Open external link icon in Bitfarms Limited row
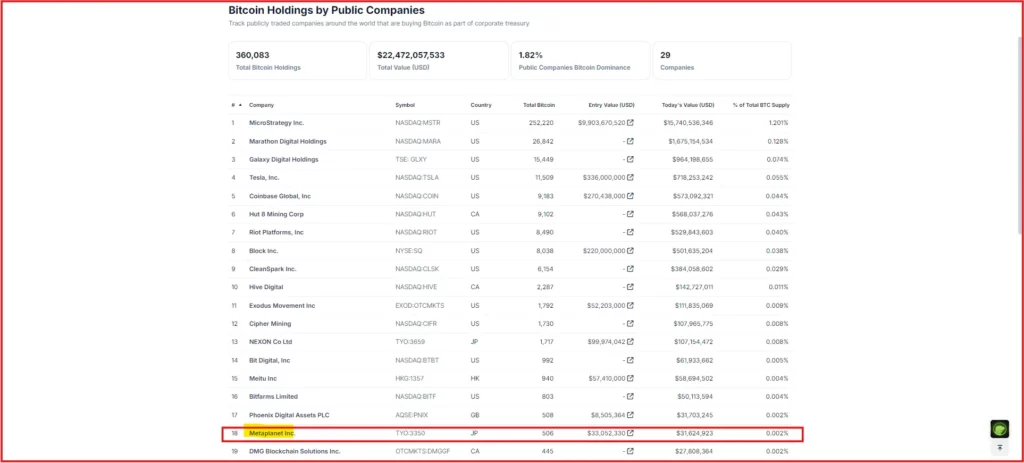The width and height of the screenshot is (1024, 463). [630, 396]
